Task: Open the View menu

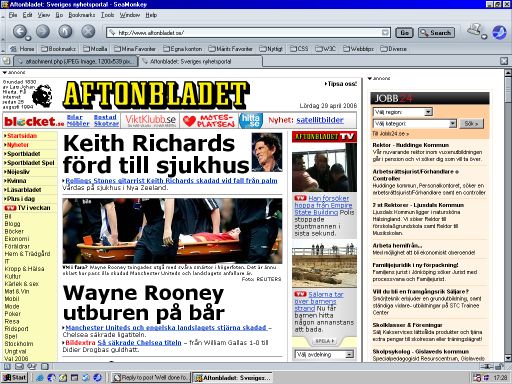Action: [44, 15]
